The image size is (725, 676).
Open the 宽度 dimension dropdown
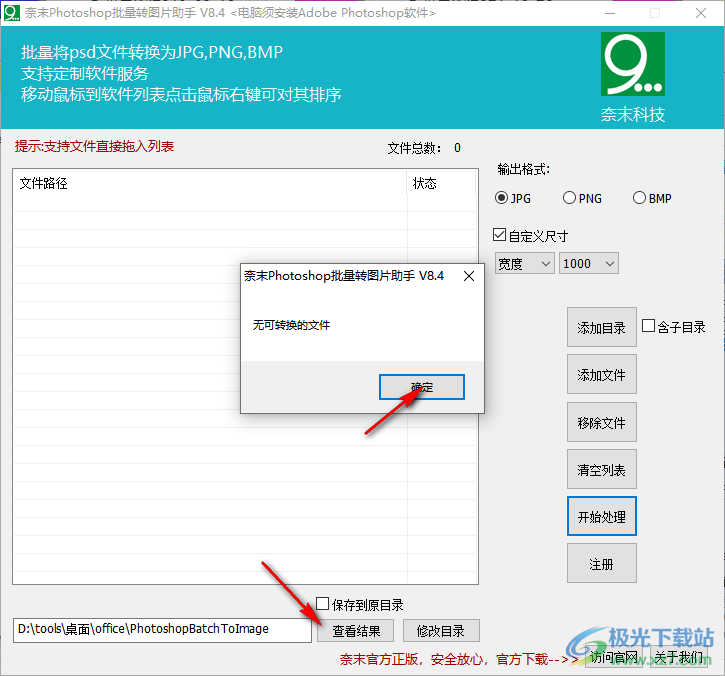(524, 264)
